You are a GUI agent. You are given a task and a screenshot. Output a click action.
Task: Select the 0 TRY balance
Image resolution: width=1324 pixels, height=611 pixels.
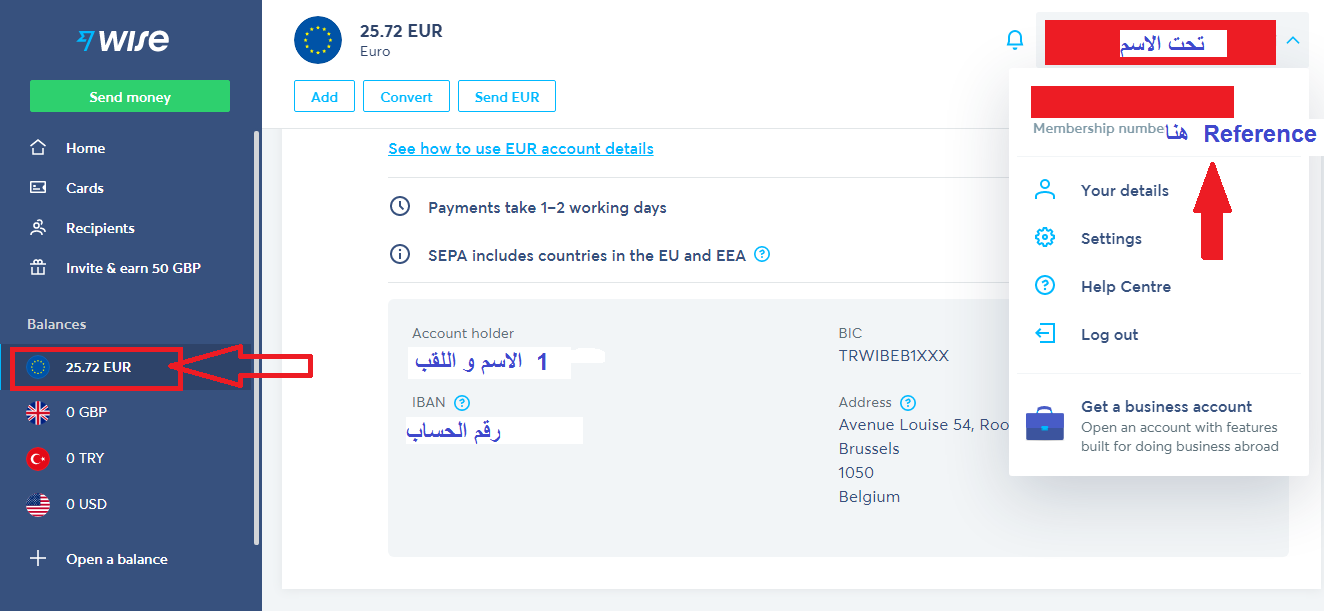130,458
